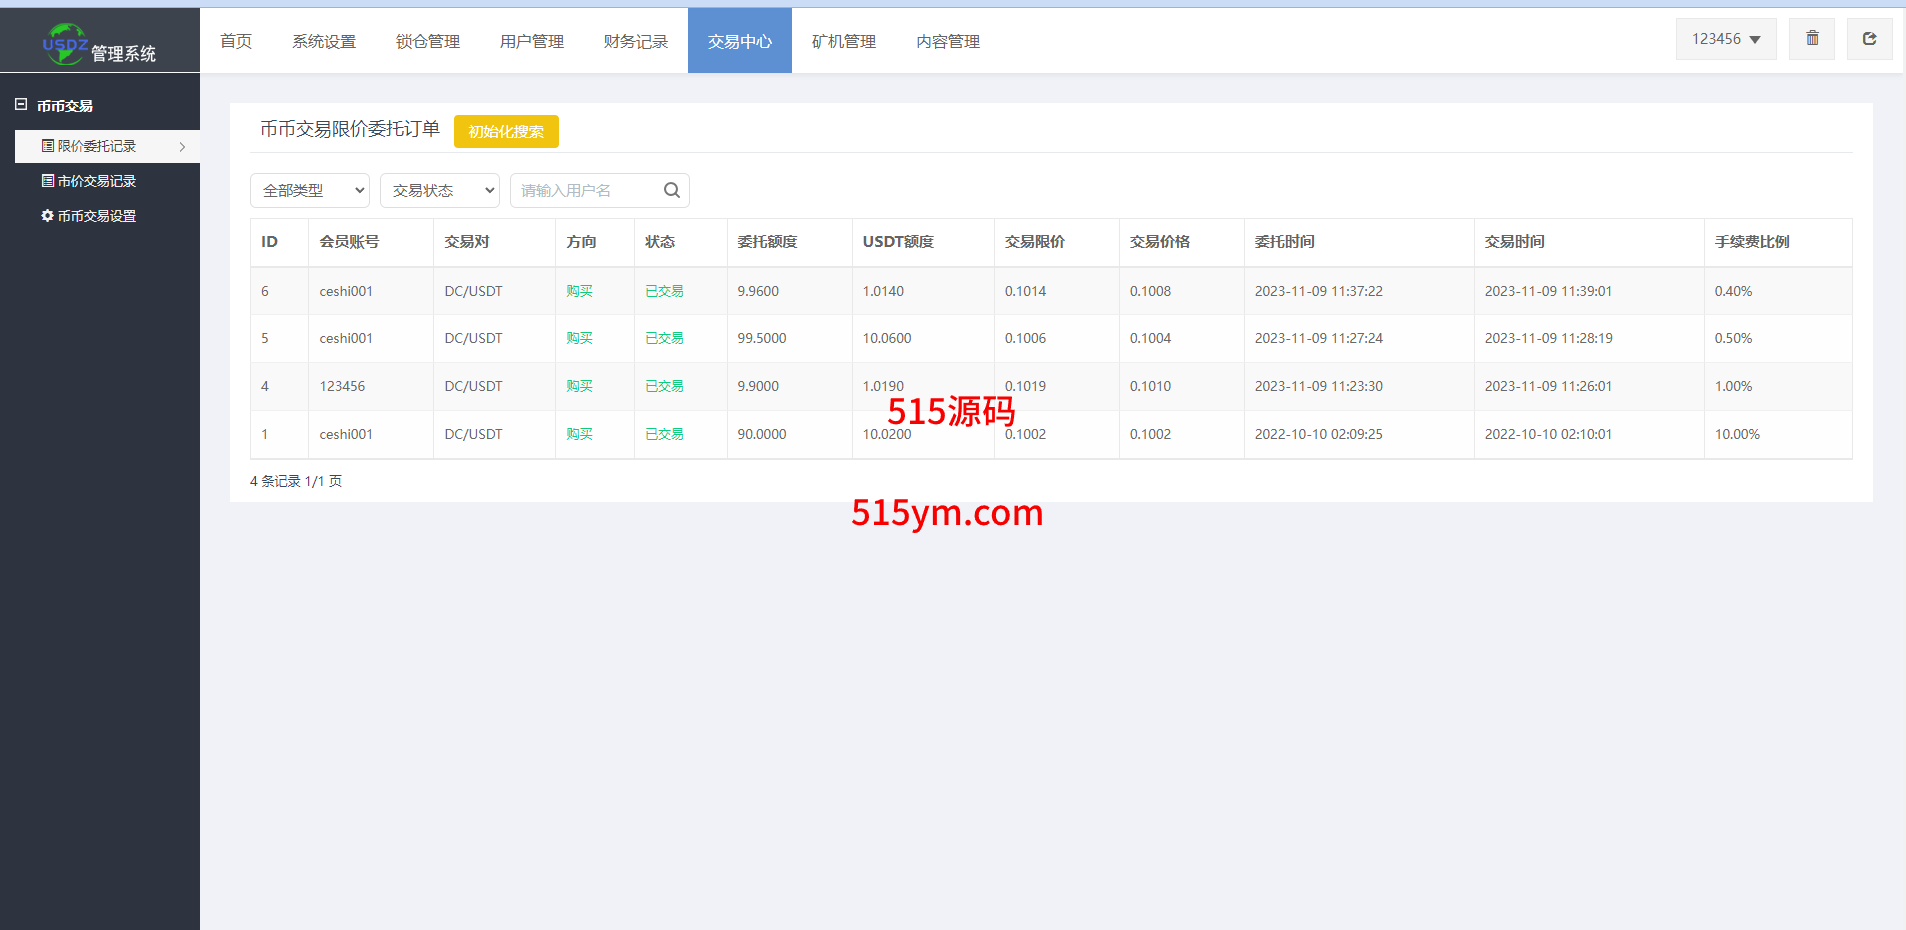Switch to 首页 tab
Viewport: 1906px width, 930px height.
[236, 41]
